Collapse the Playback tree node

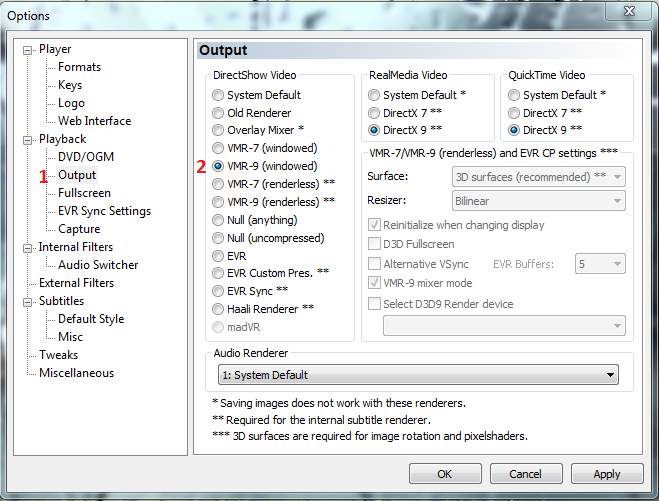click(27, 140)
